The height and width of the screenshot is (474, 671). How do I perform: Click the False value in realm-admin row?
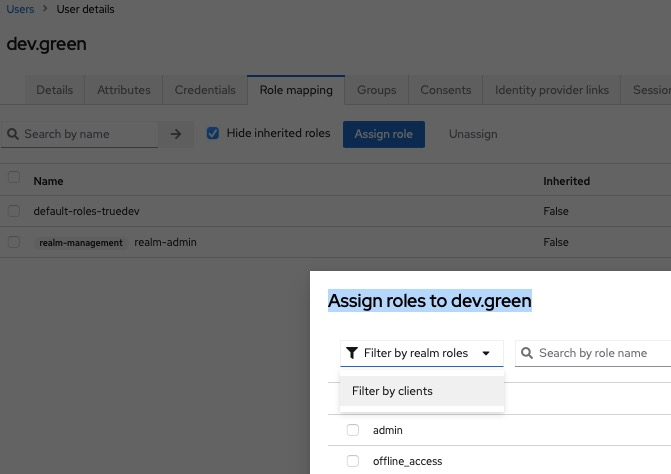[x=556, y=242]
